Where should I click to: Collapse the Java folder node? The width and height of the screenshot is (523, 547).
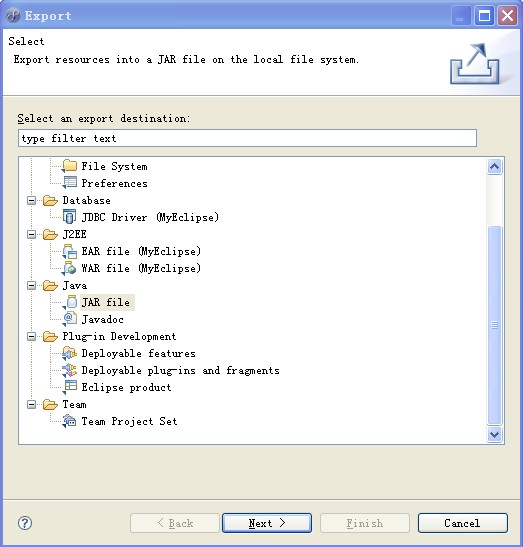tap(31, 286)
